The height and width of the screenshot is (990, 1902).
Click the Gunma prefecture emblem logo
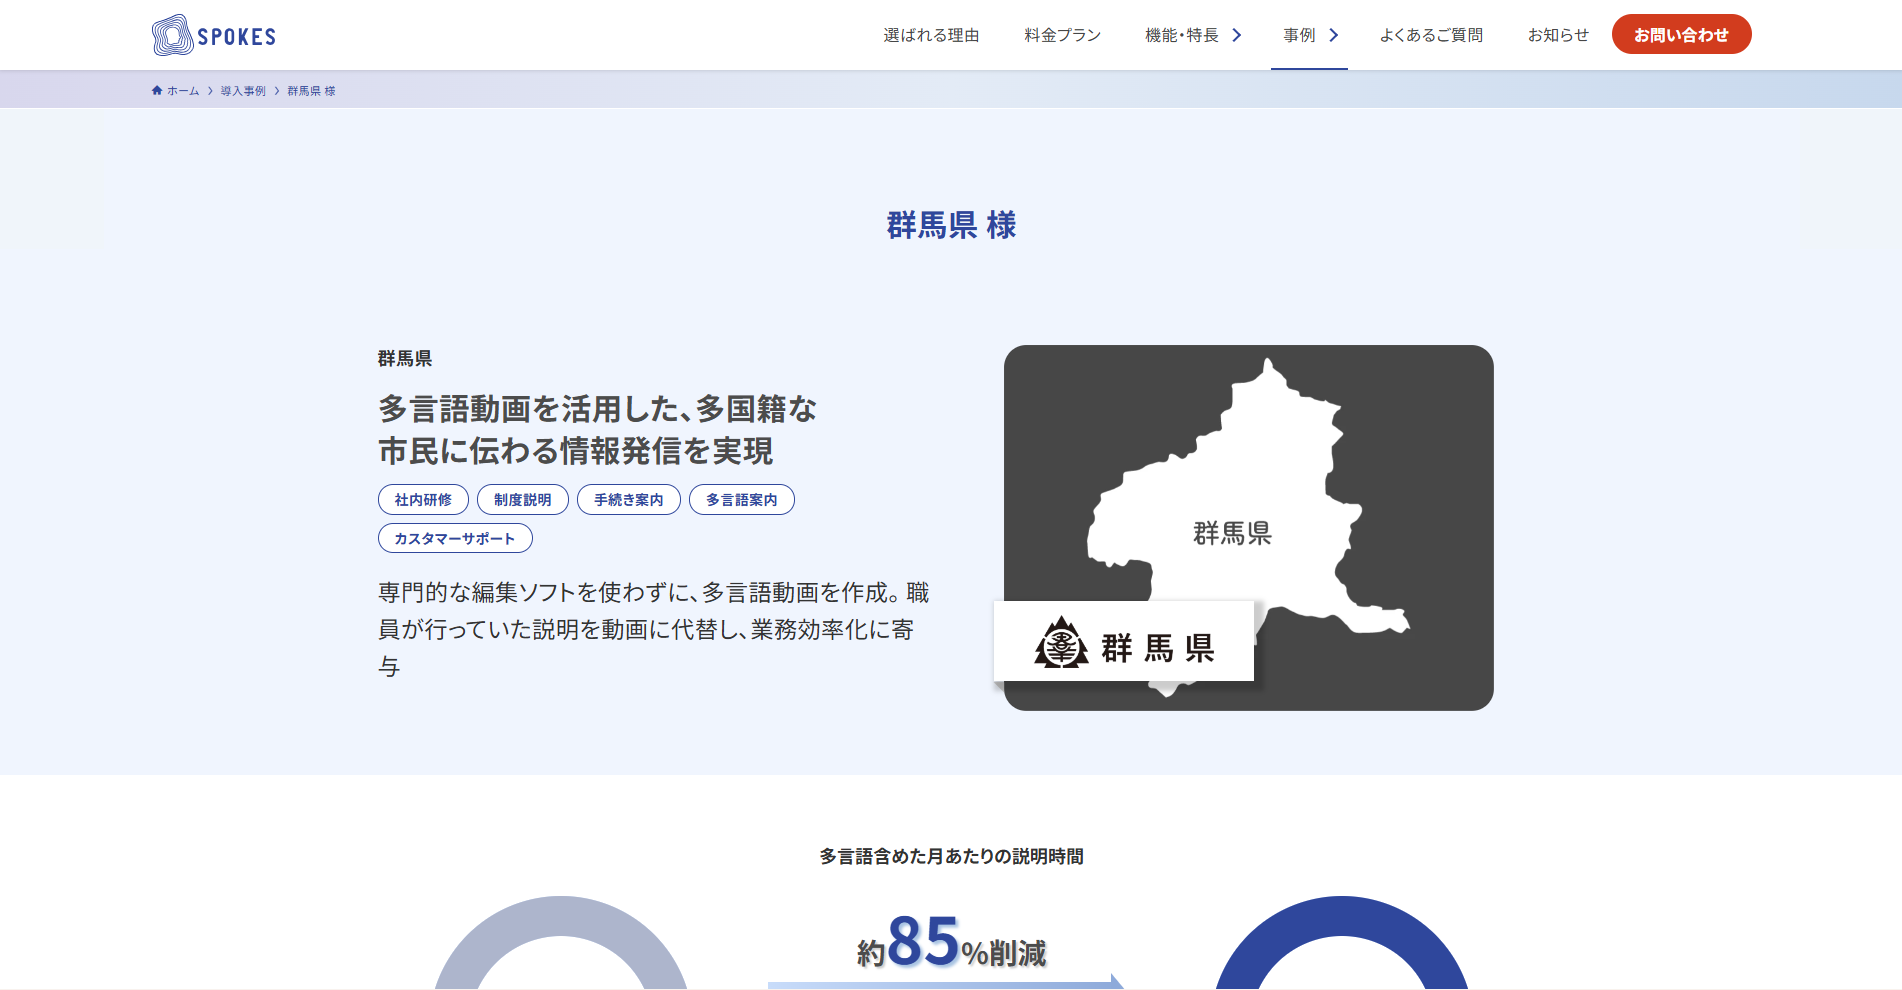[x=1061, y=643]
